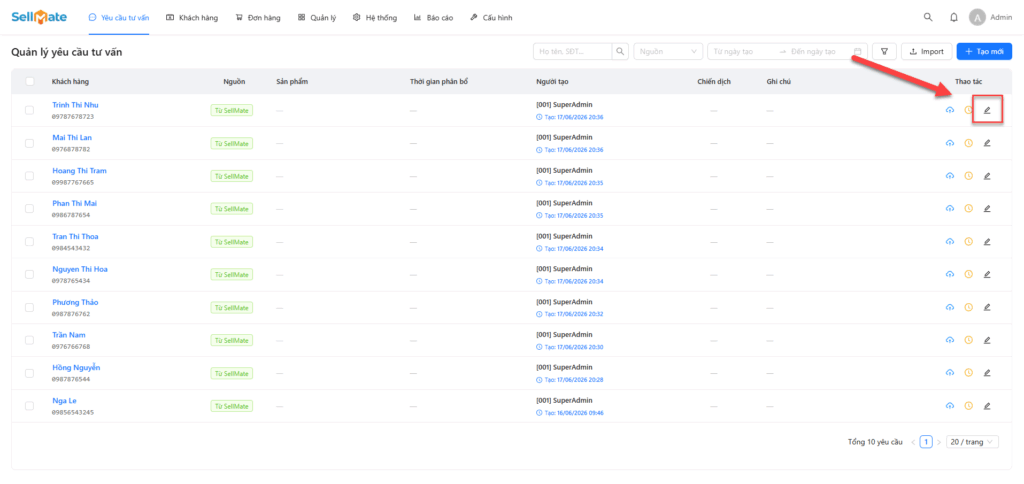This screenshot has width=1024, height=484.
Task: Click the Thời gian phân bổ column header
Action: pyautogui.click(x=440, y=82)
